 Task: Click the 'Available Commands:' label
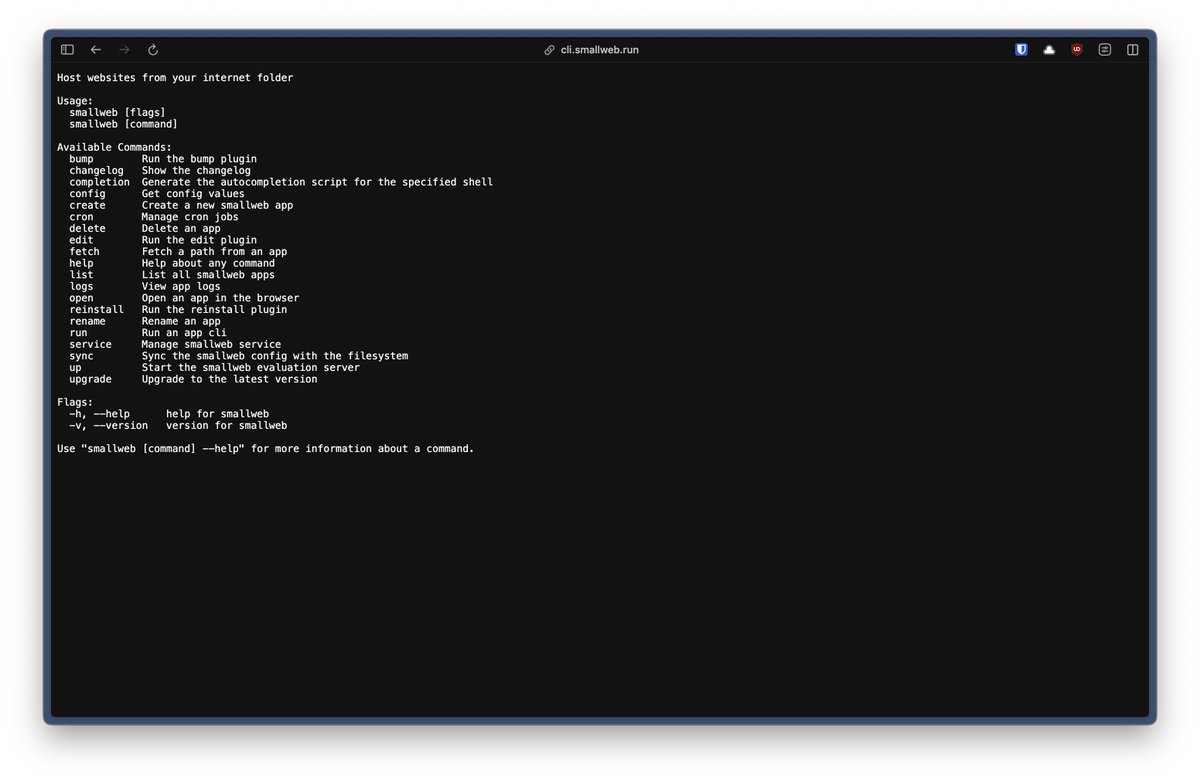[x=114, y=147]
